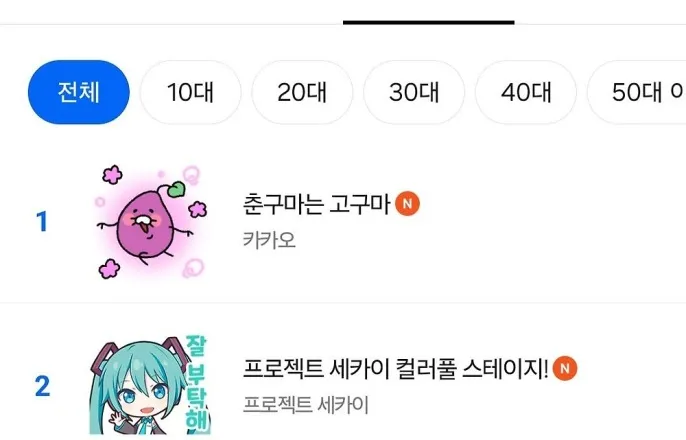Open the purple sweet potato emoticon thumbnail

[150, 222]
